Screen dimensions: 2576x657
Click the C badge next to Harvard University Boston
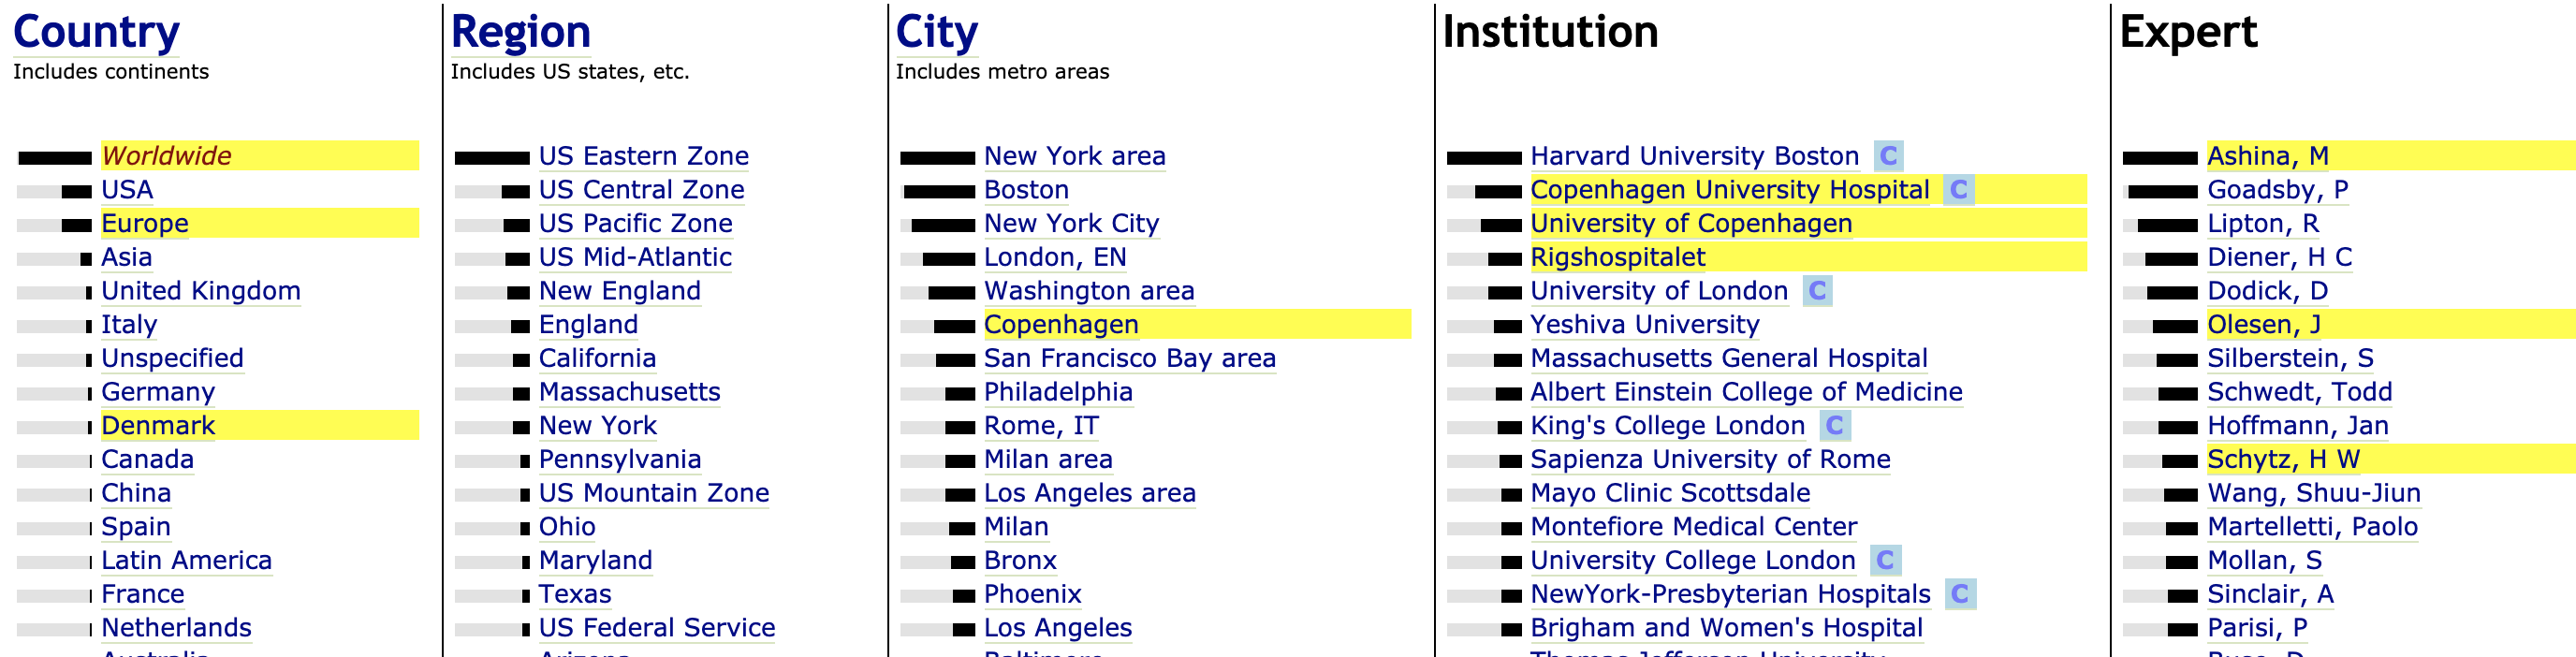1887,156
